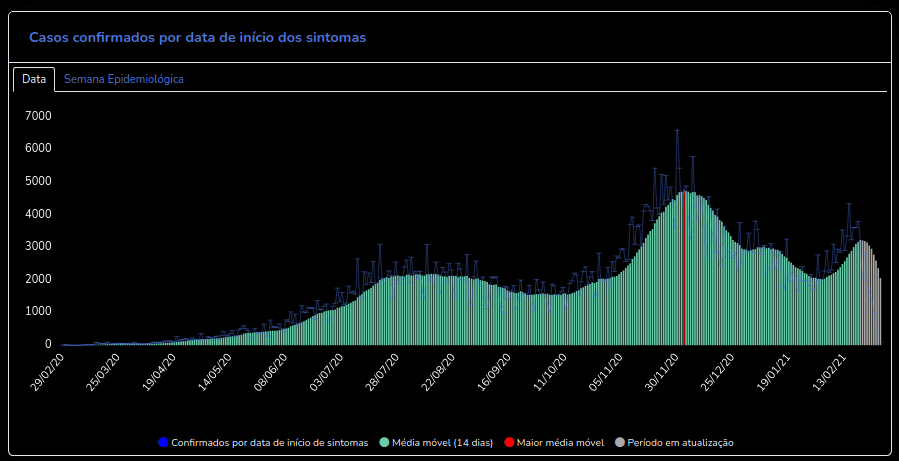Click the blue Confirmados legend dot
Screen dimensions: 899x461
[164, 442]
